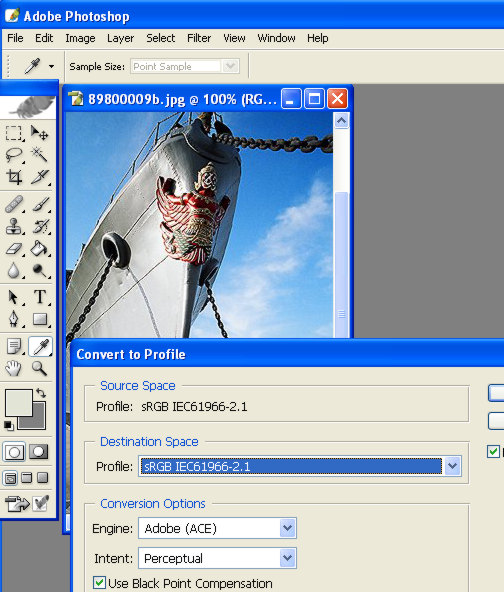Close the 89800009b.jpg document window

click(x=338, y=99)
